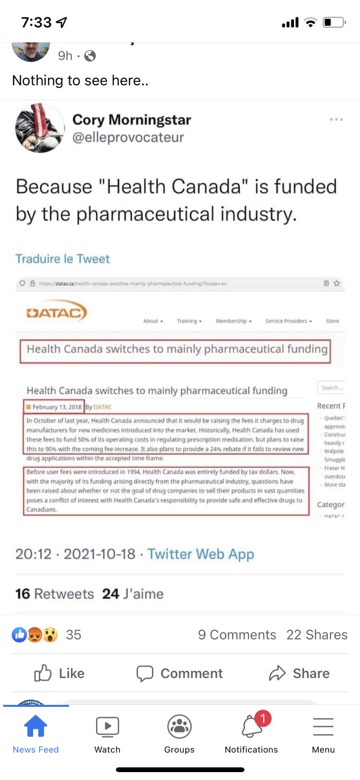
Task: Open Cory Morningstar's profile picture
Action: tap(40, 128)
